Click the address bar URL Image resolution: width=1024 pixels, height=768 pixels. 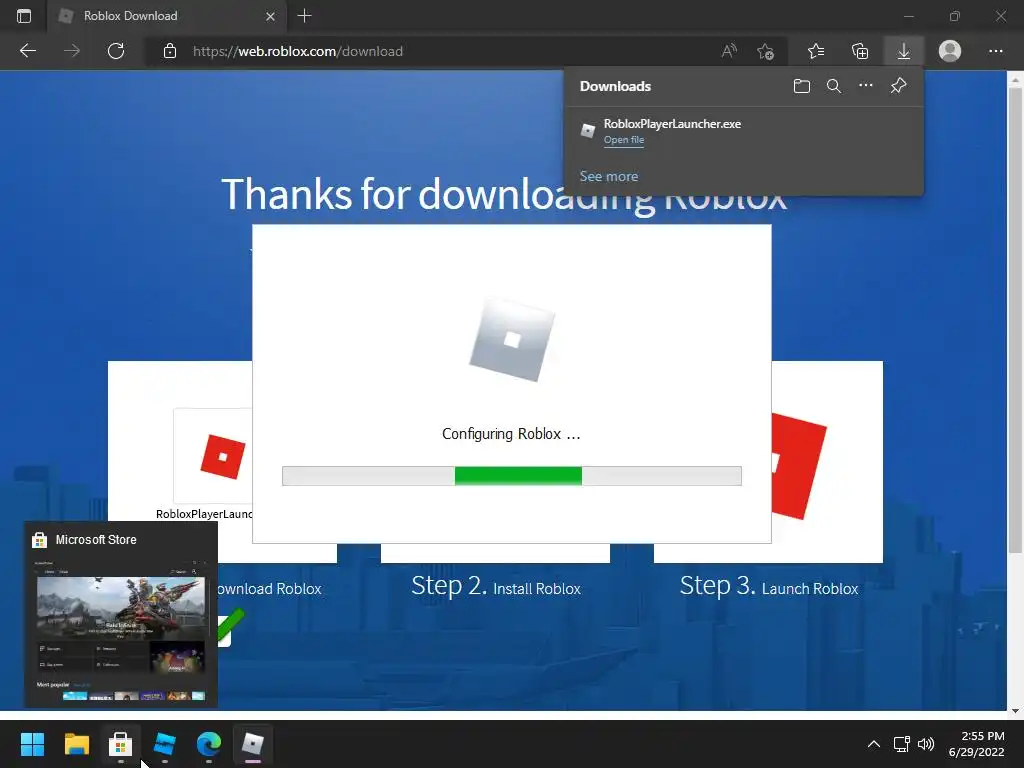(x=298, y=51)
